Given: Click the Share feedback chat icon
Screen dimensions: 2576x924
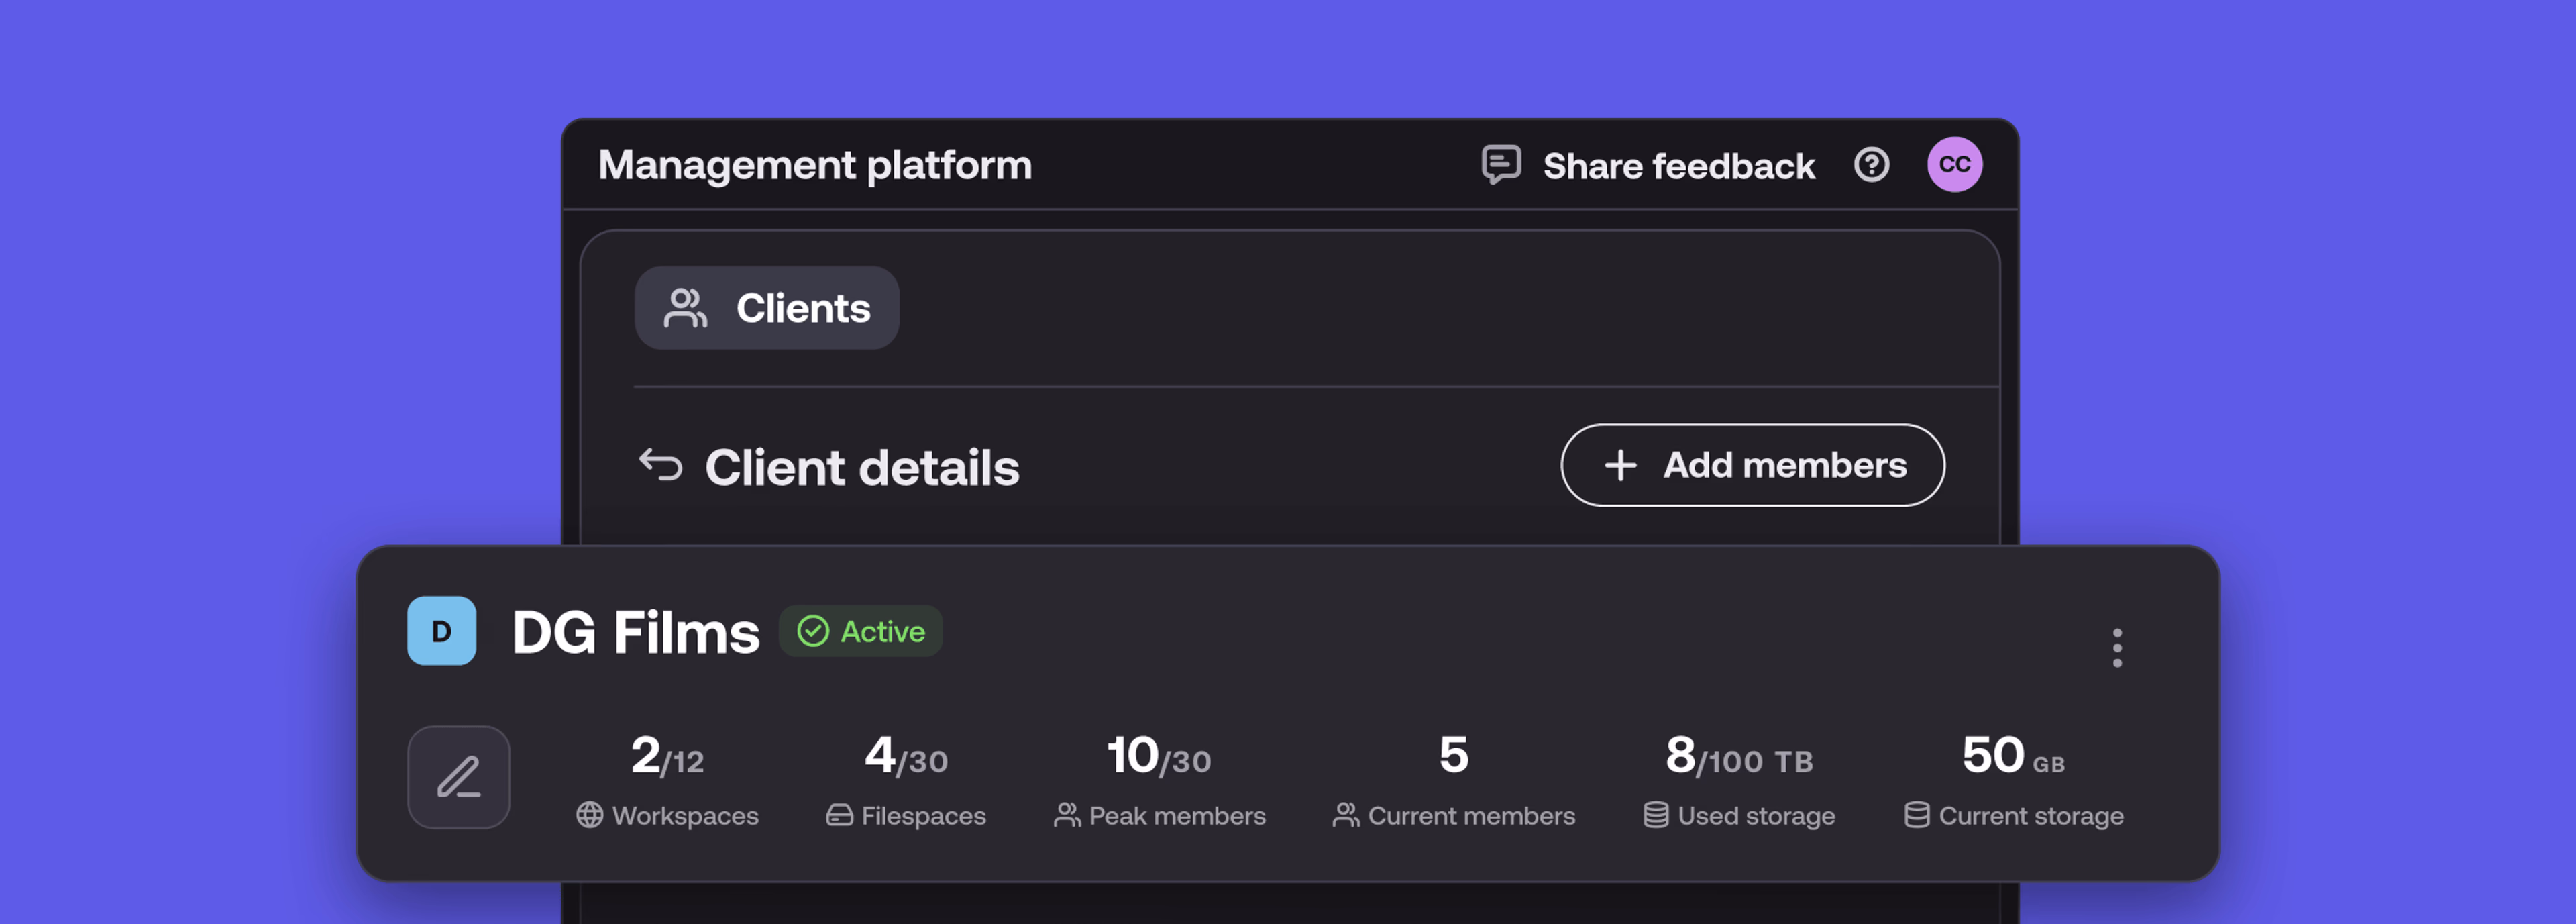Looking at the screenshot, I should coord(1501,165).
